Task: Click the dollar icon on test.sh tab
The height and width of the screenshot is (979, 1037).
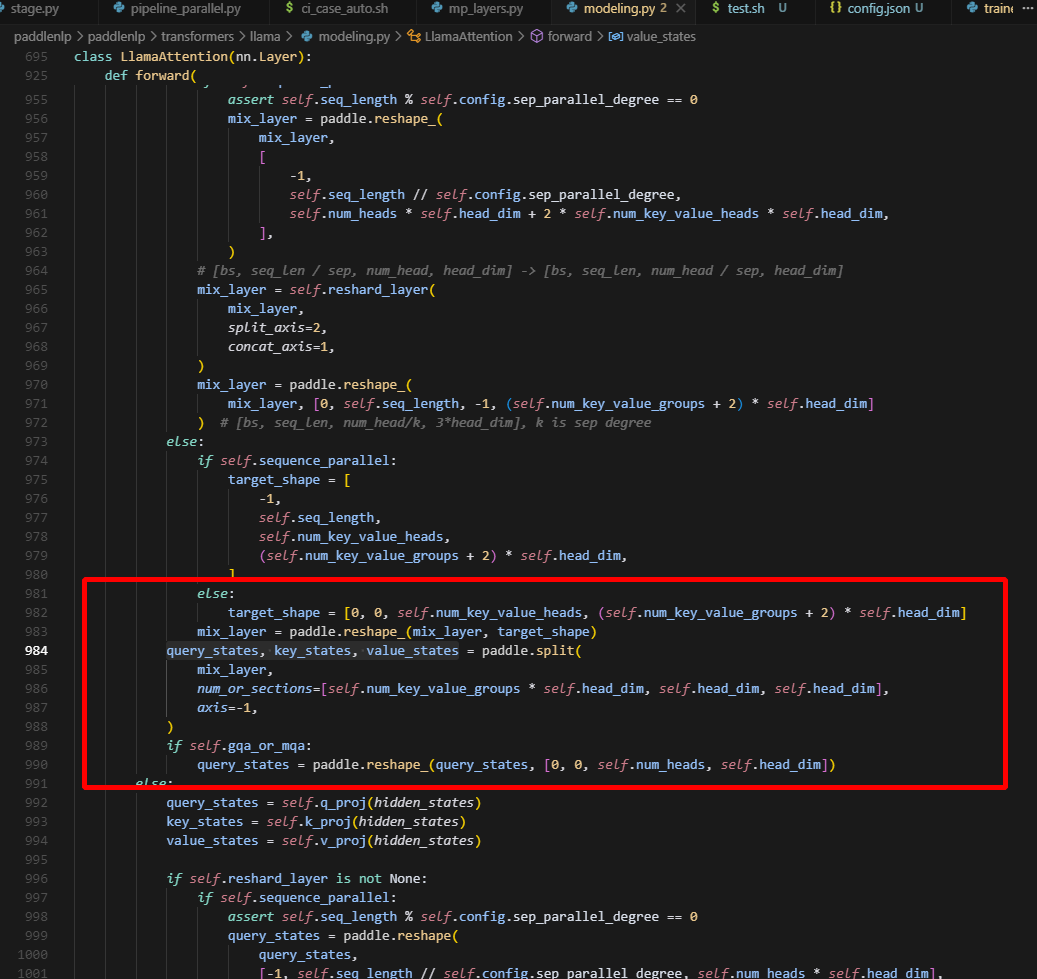Action: point(715,9)
